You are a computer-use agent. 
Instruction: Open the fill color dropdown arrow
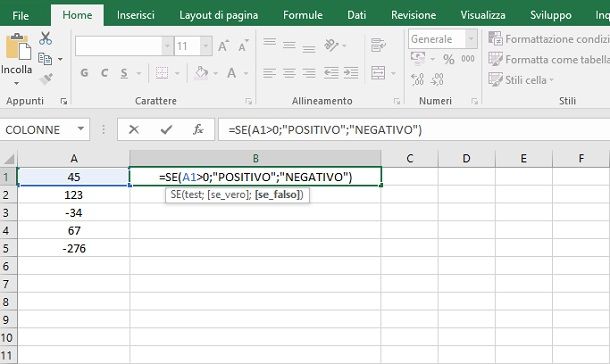215,73
